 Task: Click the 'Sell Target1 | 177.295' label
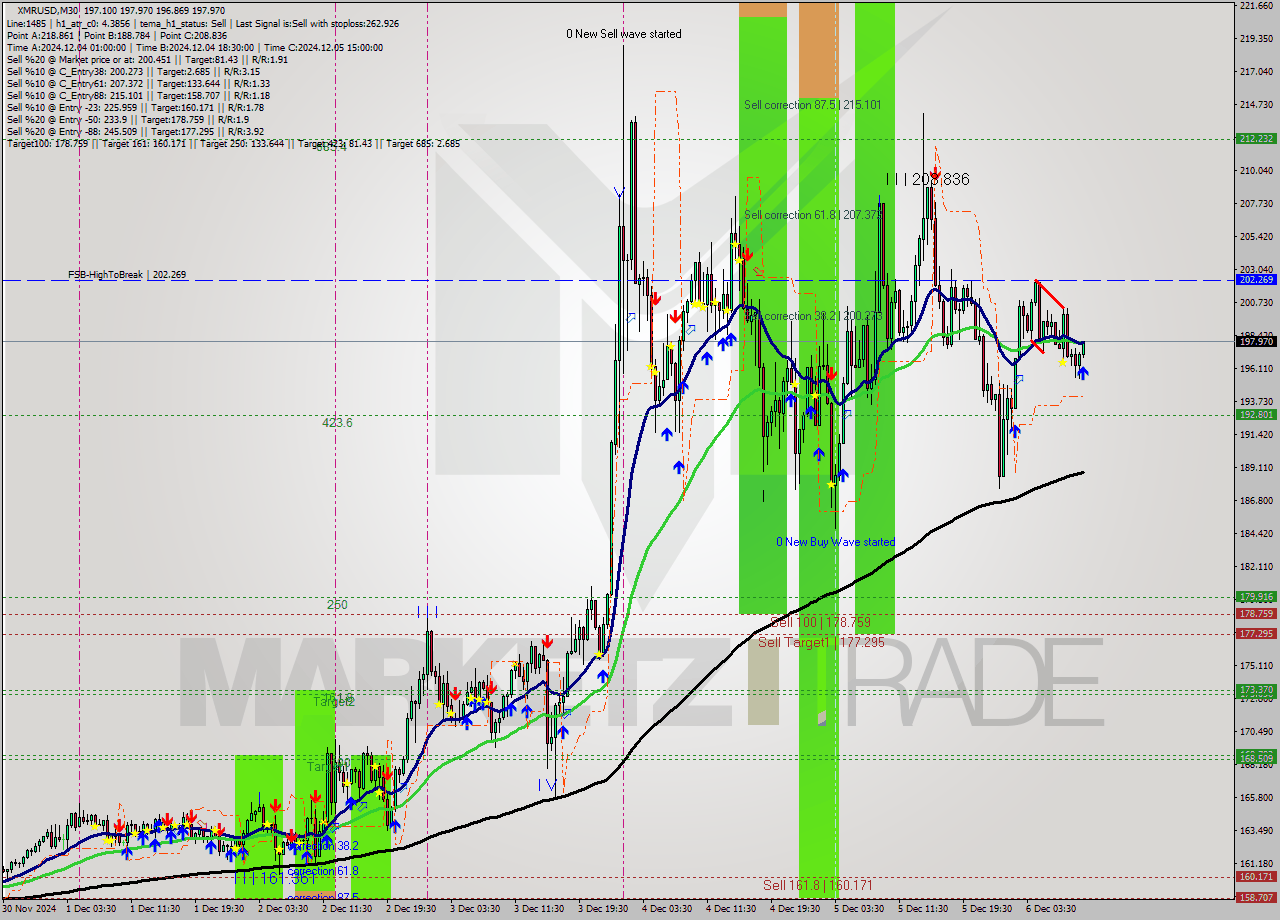[821, 642]
